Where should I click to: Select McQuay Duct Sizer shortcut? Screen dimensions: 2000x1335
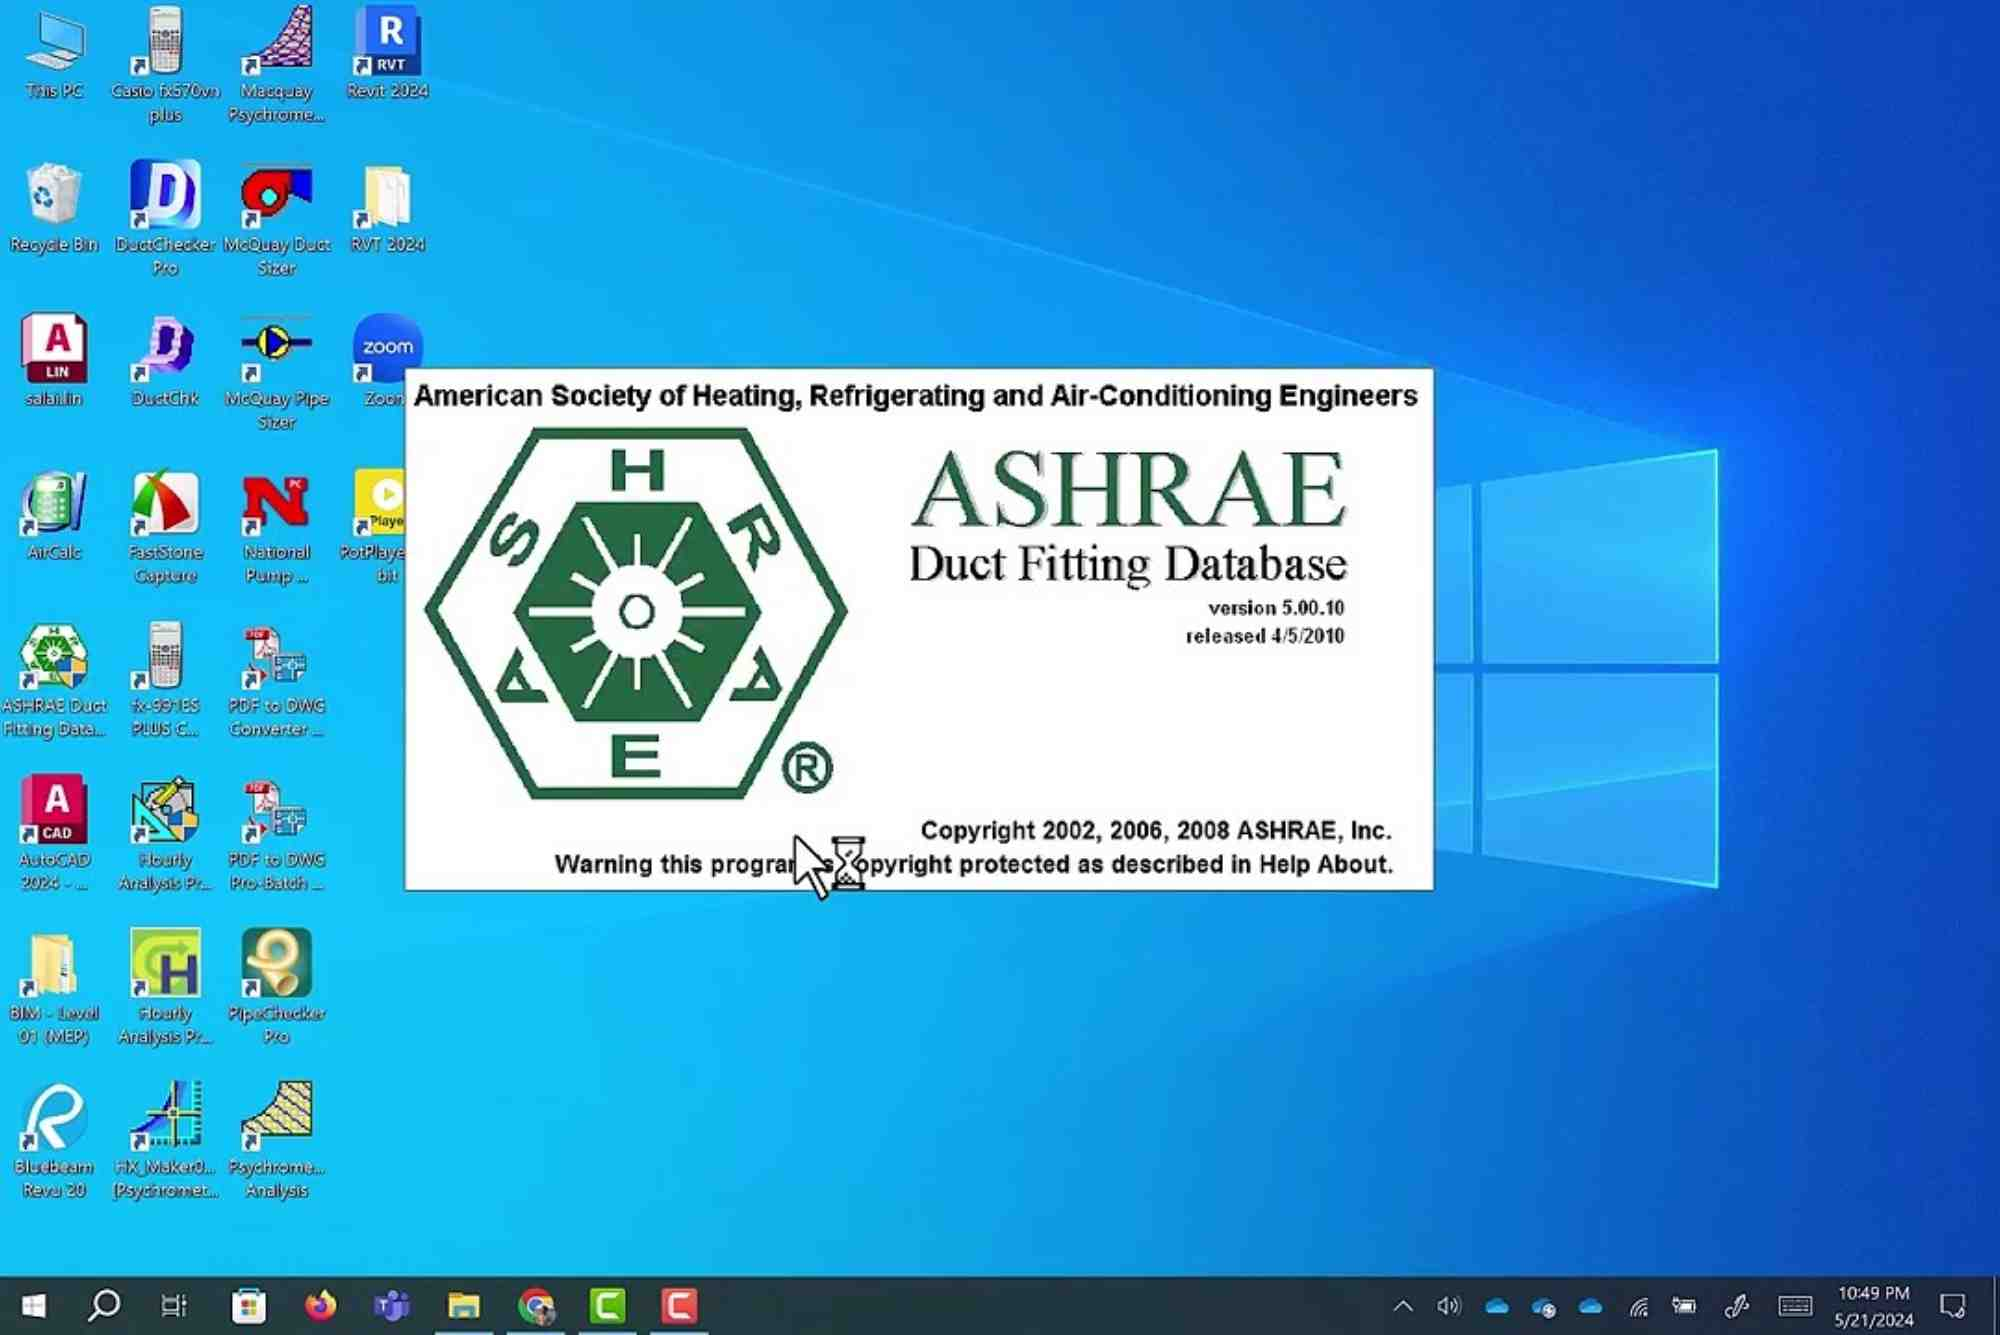[x=276, y=218]
